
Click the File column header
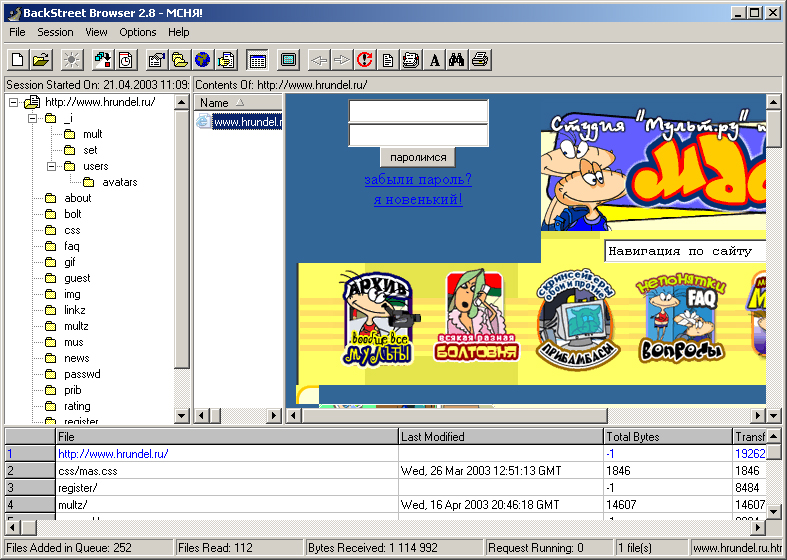[227, 437]
